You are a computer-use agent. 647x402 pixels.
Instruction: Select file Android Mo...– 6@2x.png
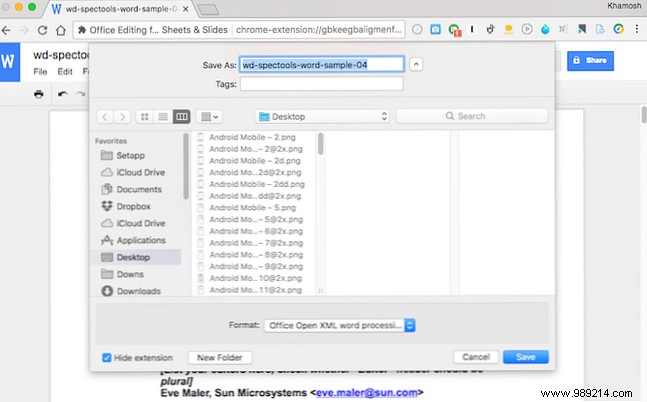pos(256,231)
